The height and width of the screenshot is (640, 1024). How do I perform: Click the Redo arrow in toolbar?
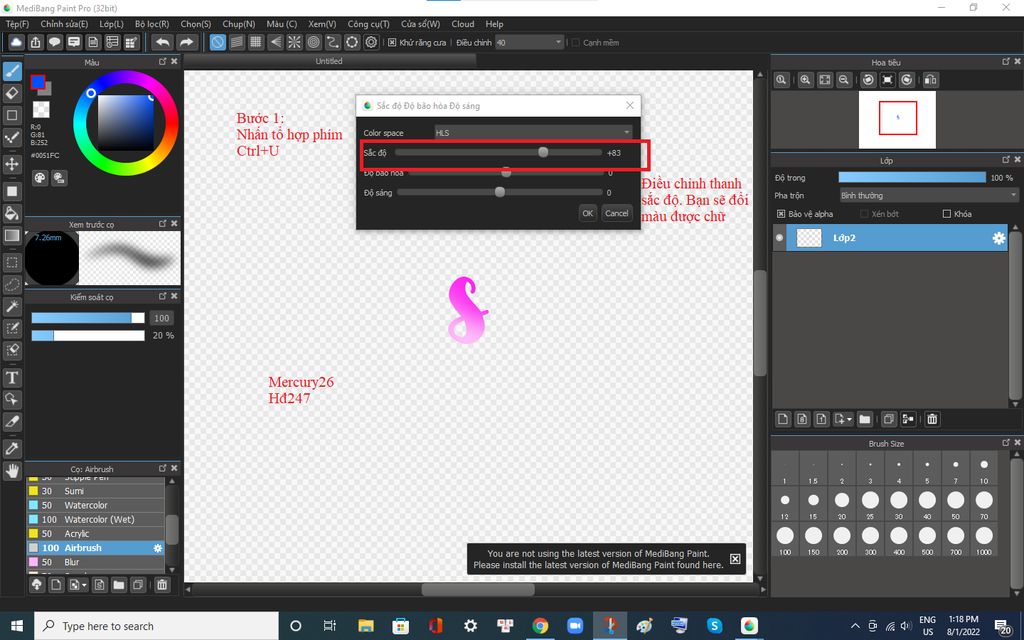[187, 42]
